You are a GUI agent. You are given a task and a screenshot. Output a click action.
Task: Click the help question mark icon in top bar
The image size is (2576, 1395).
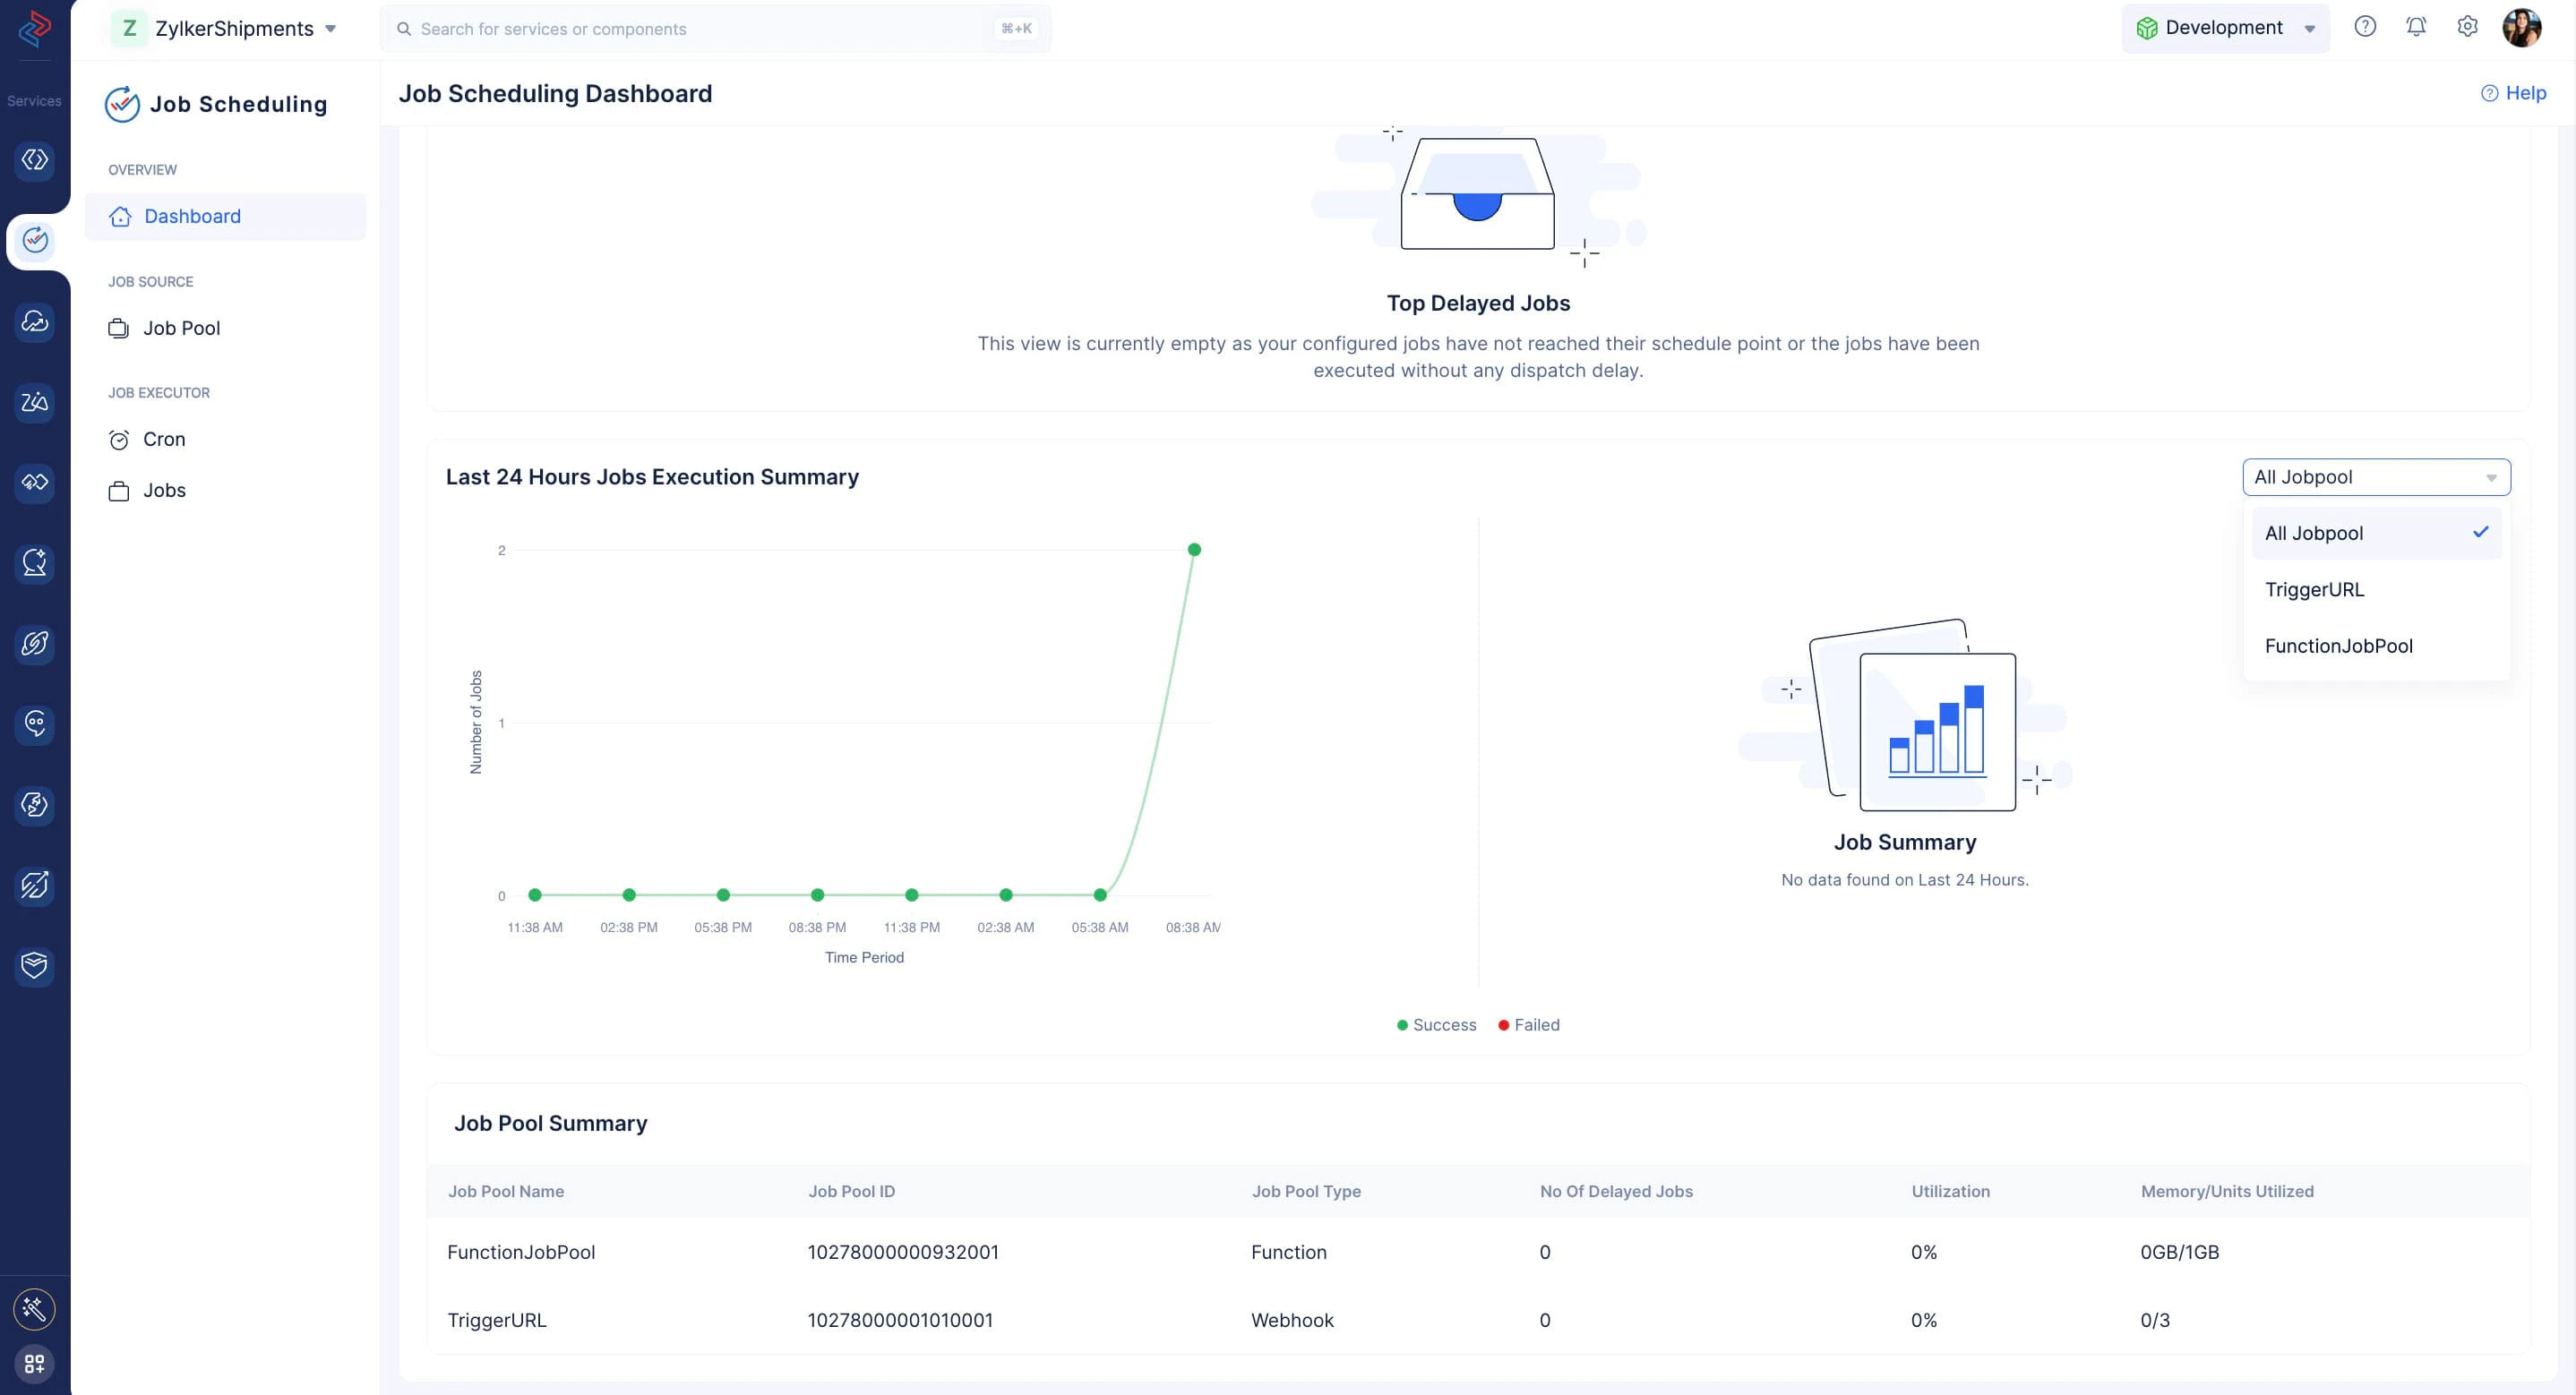pyautogui.click(x=2364, y=27)
